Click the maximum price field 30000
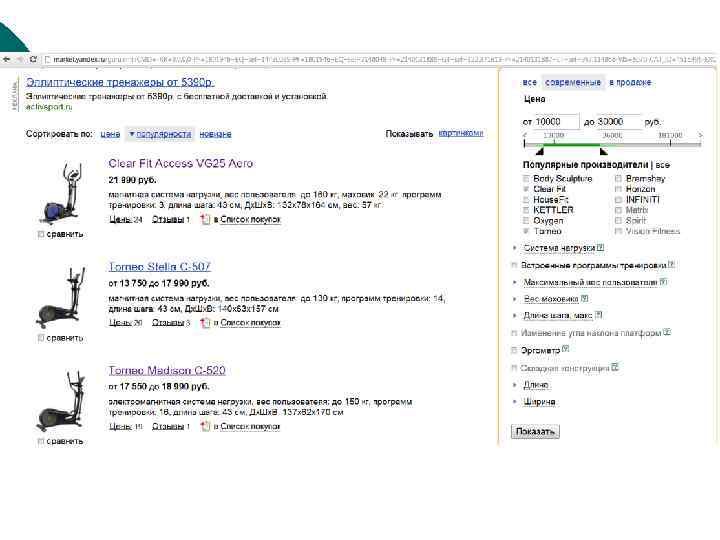Screen dimensions: 720x540 coord(618,122)
